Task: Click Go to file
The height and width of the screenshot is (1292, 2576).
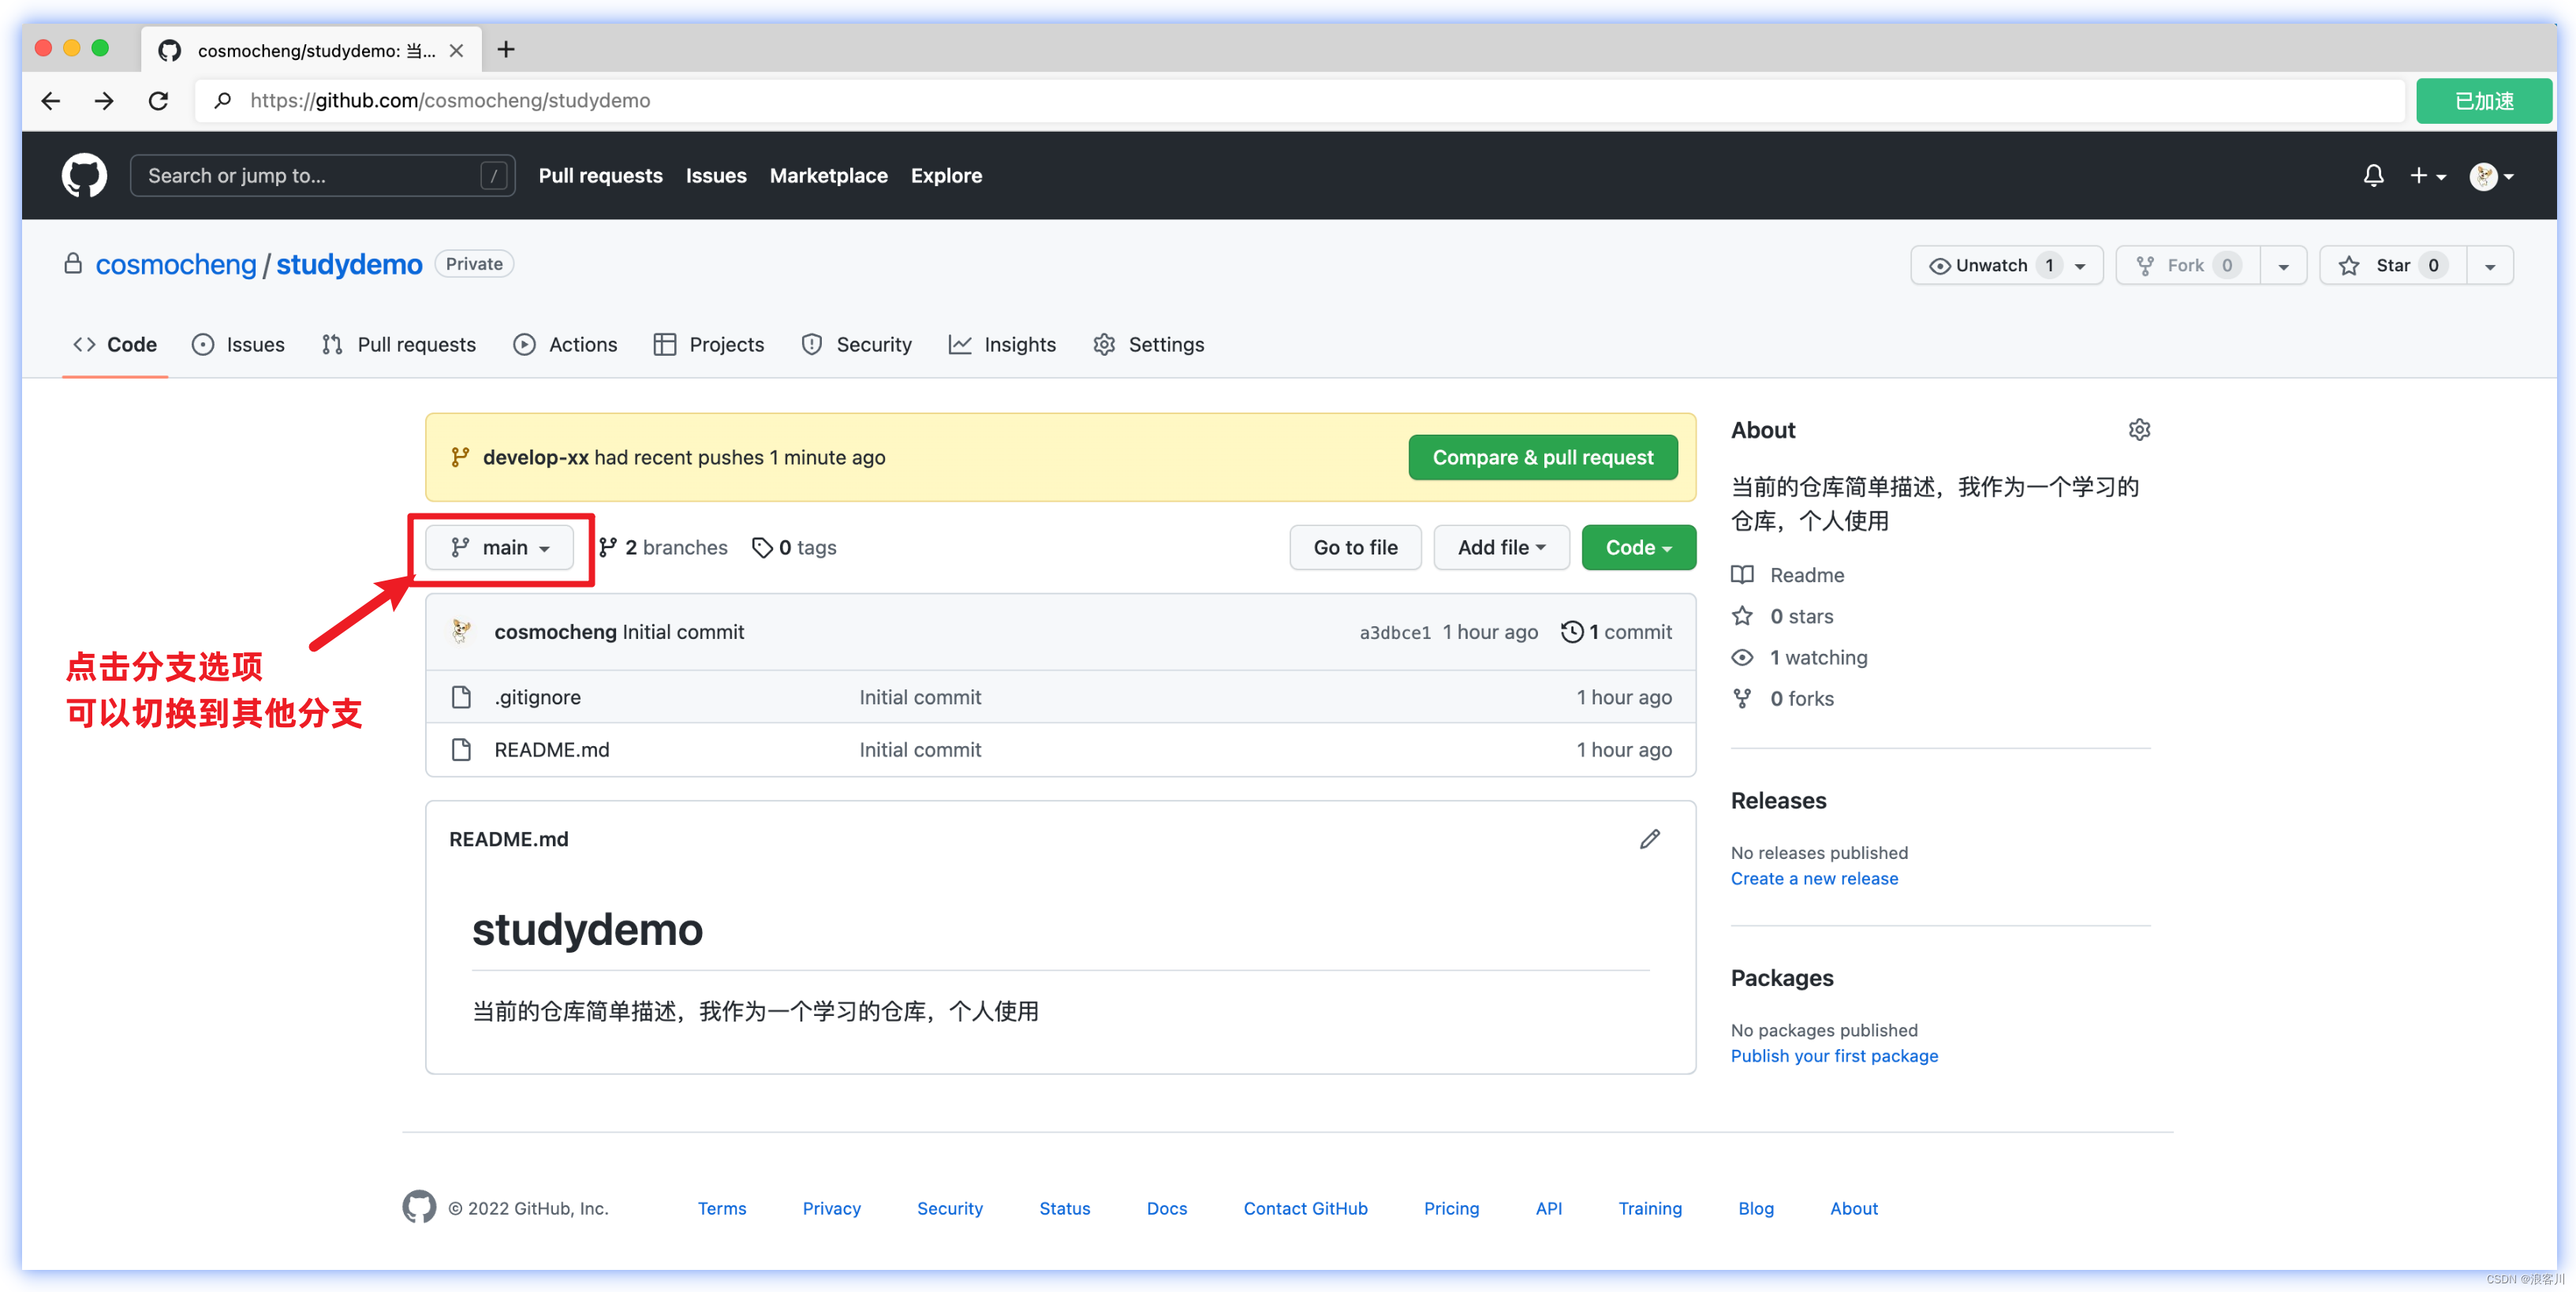Action: pyautogui.click(x=1355, y=547)
